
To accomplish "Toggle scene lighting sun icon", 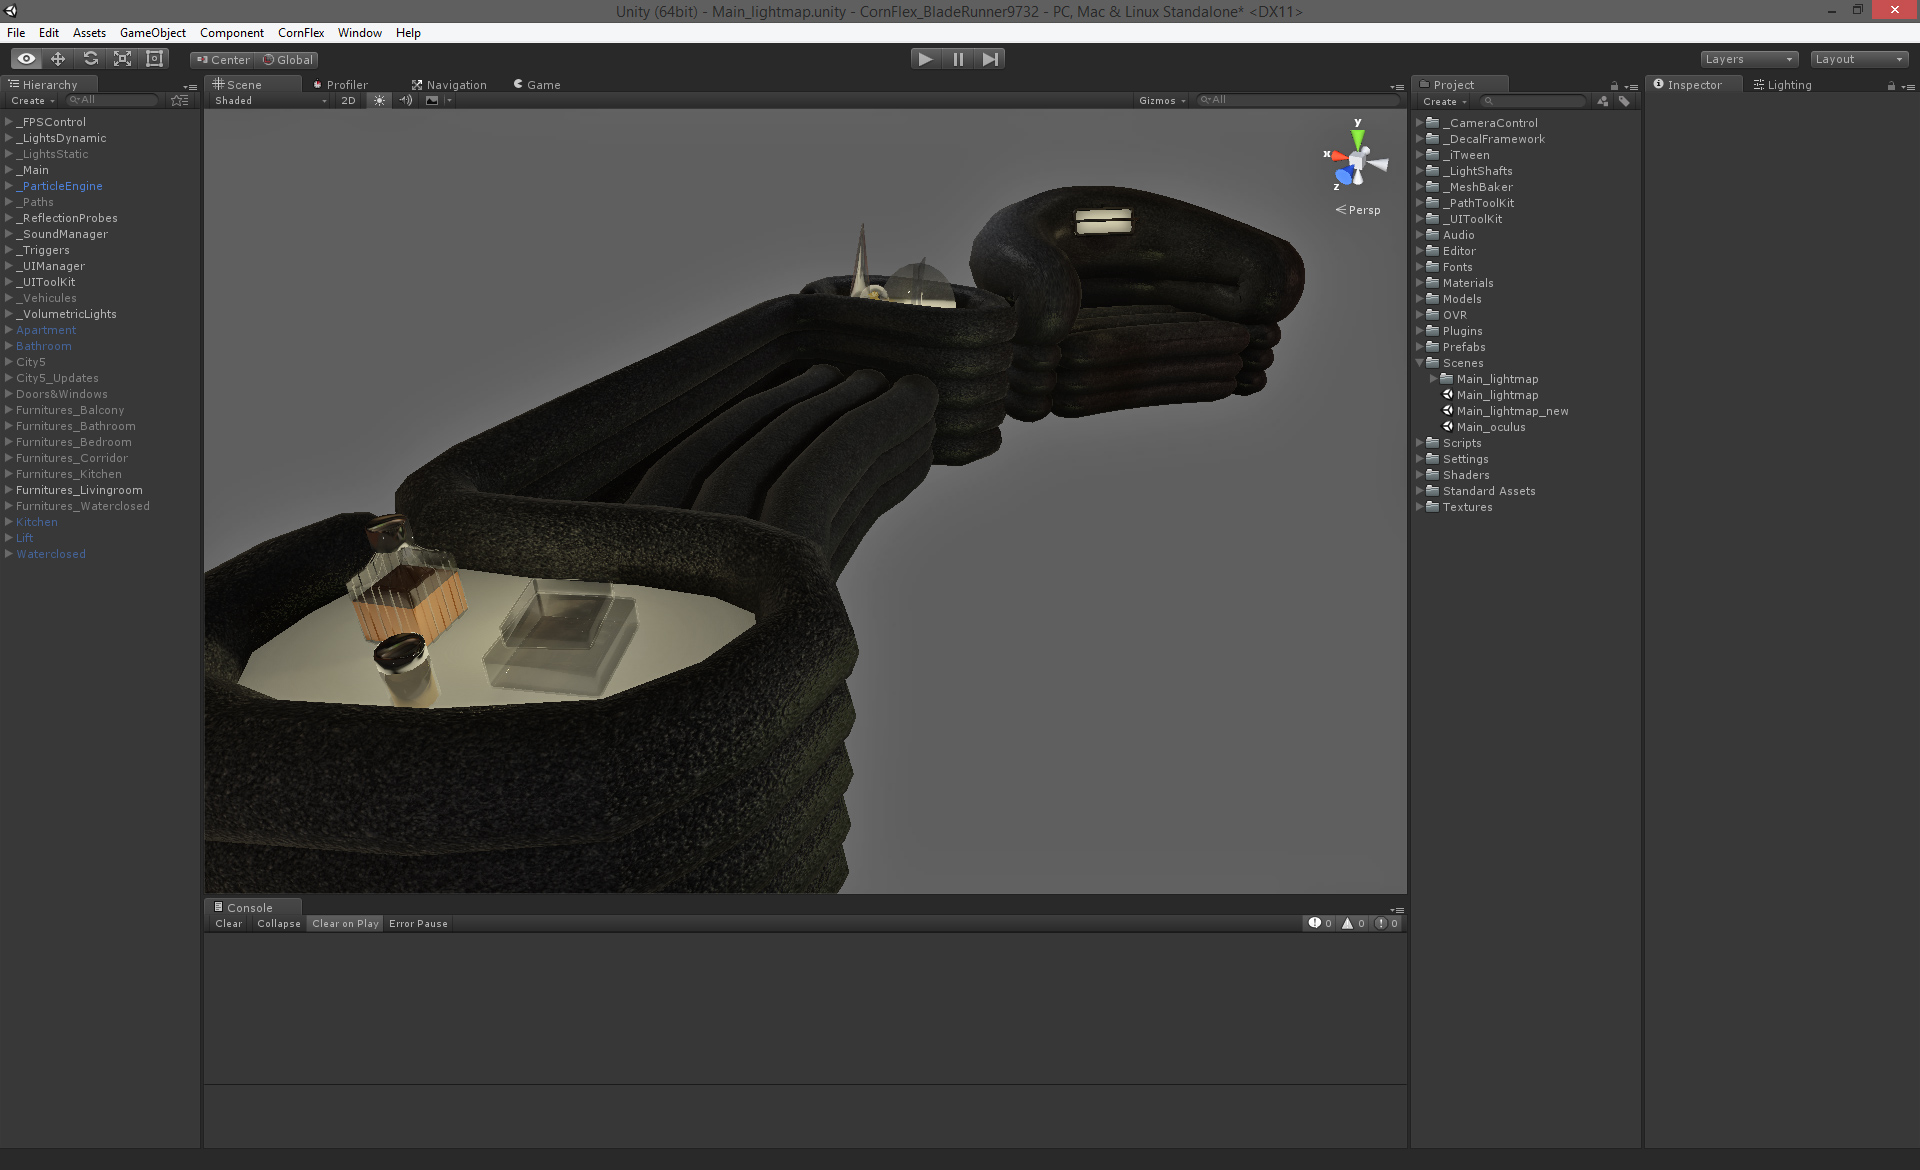I will [379, 100].
